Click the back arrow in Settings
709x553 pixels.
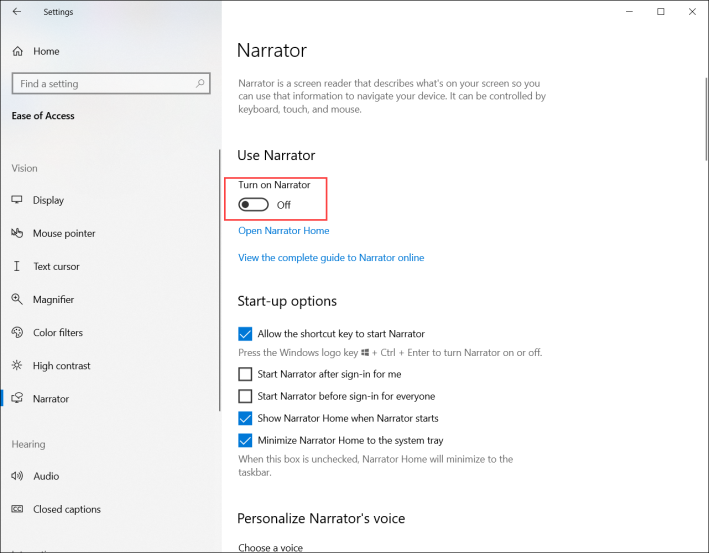(x=17, y=12)
